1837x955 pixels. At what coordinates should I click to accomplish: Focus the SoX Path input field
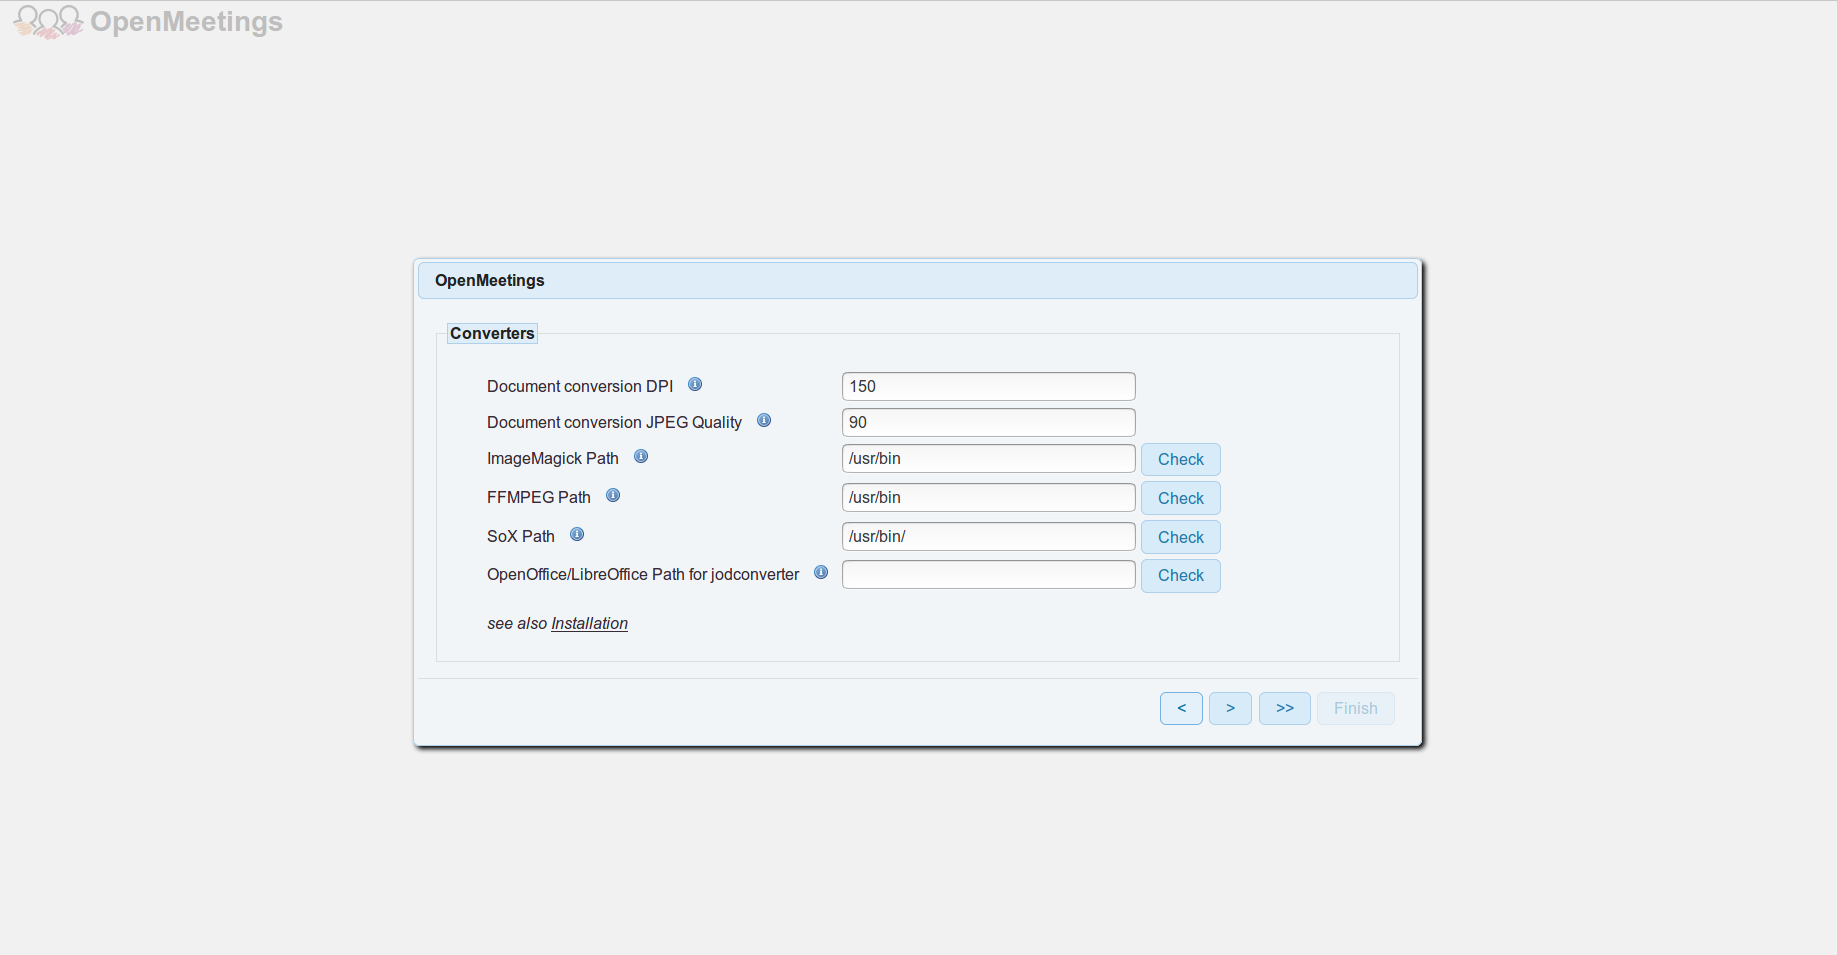tap(988, 536)
